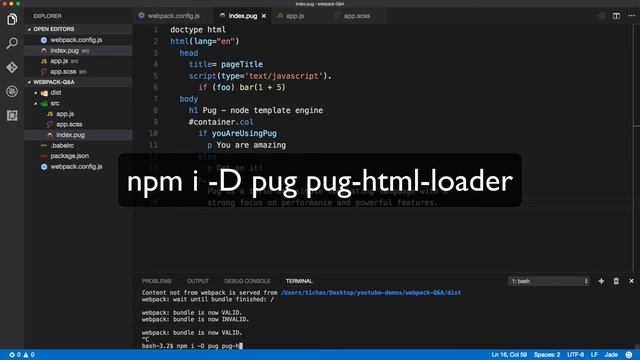Close the terminal panel

[x=631, y=281]
